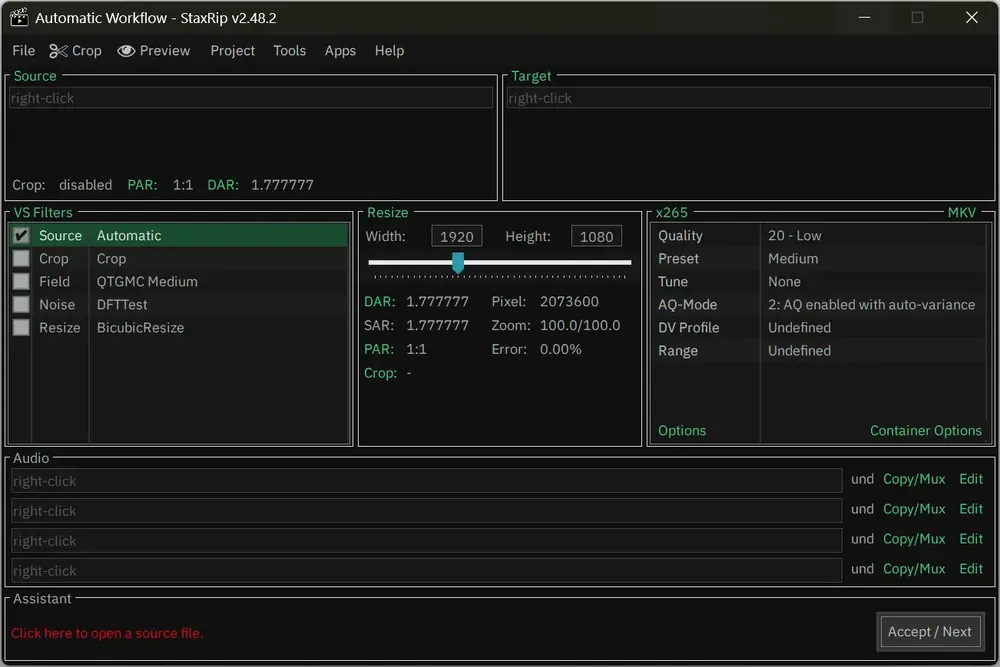Open the x265 encoder selection menu
The width and height of the screenshot is (1000, 667).
(x=672, y=212)
